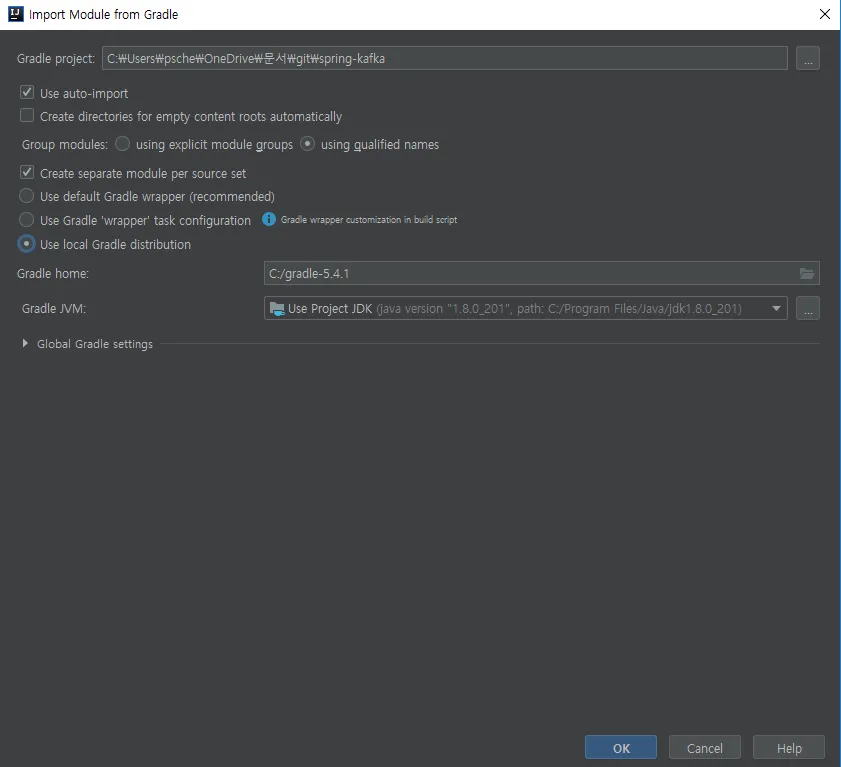
Task: Open Gradle JVM ellipsis browse button
Action: click(x=808, y=308)
